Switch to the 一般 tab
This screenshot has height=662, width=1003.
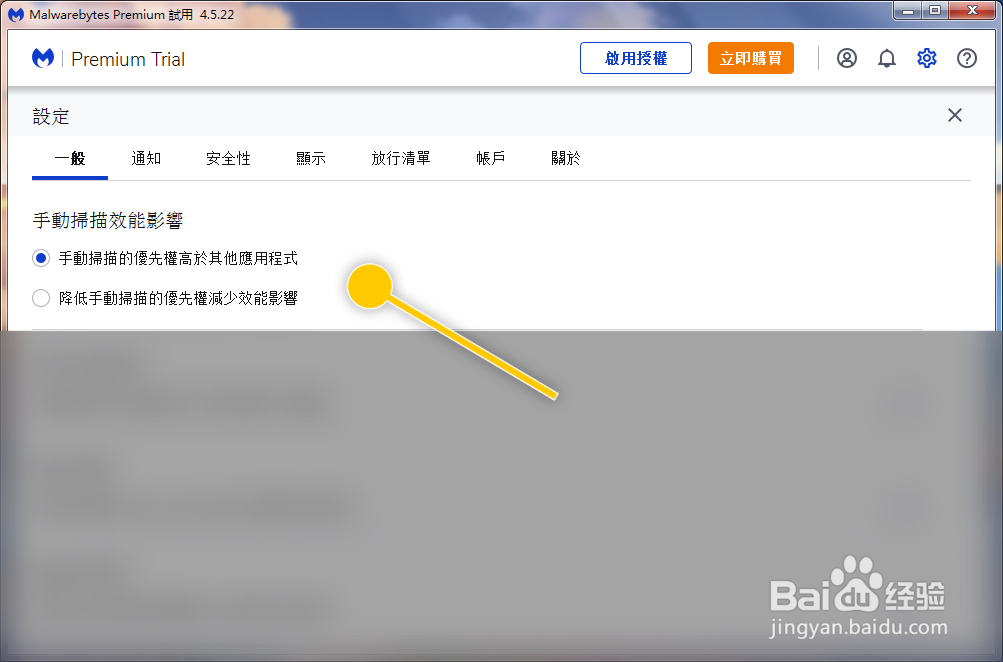click(70, 159)
